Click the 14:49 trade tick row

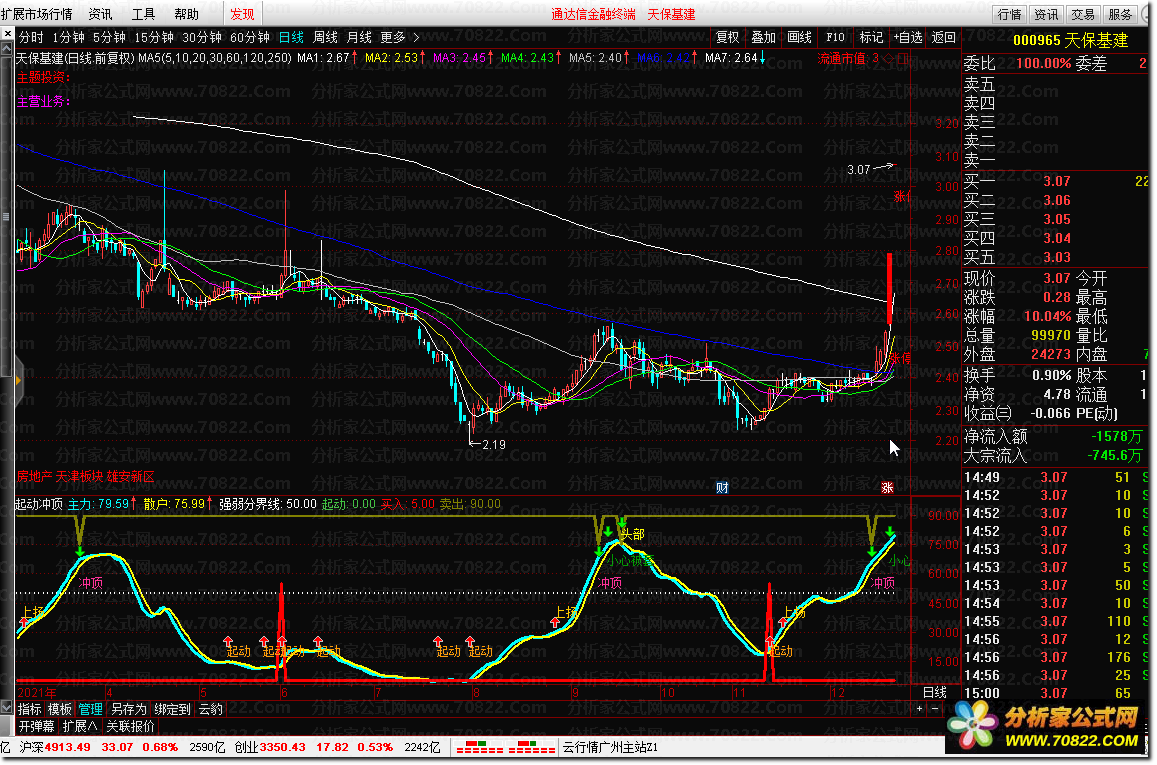(1056, 477)
